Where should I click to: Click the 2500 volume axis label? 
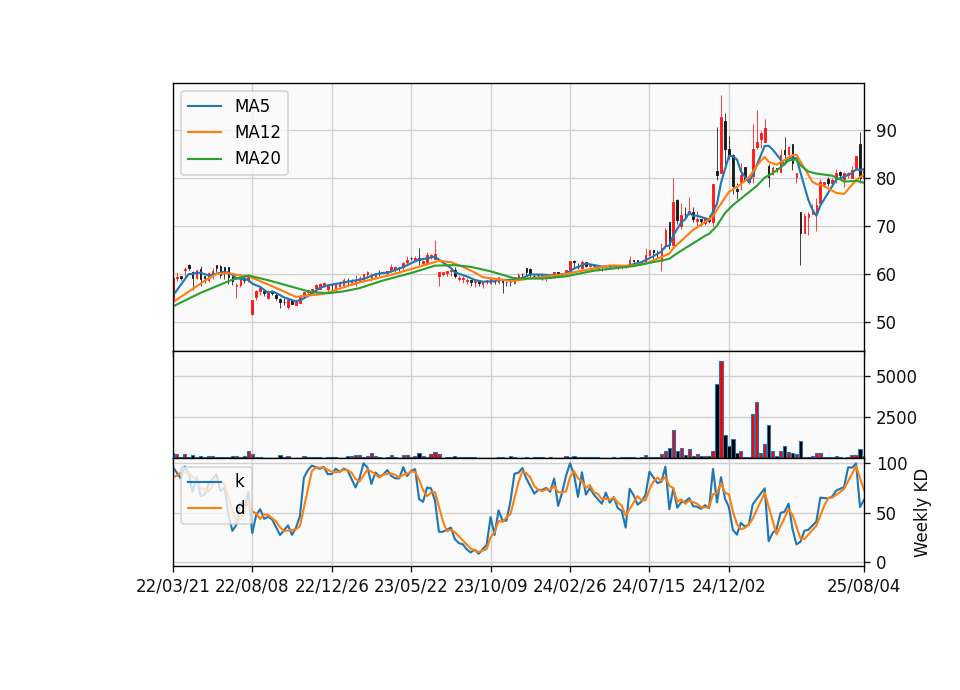896,418
